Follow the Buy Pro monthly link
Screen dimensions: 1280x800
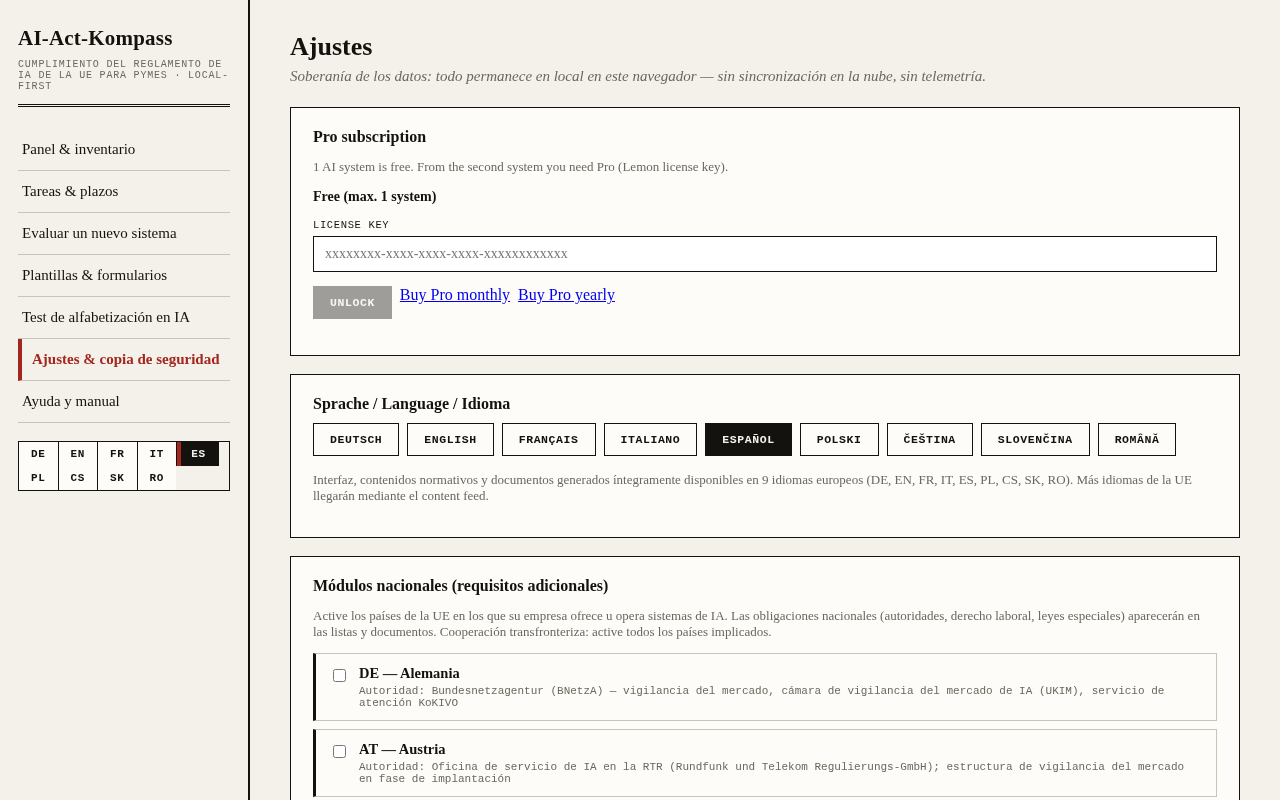tap(455, 295)
